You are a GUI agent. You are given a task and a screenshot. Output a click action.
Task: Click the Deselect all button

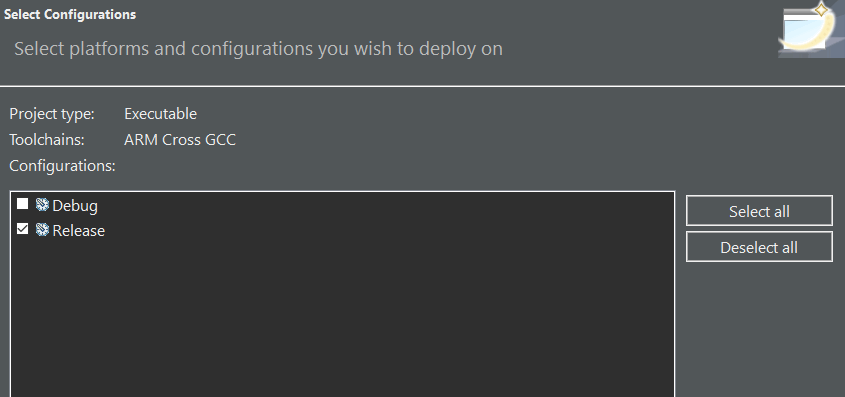(759, 247)
